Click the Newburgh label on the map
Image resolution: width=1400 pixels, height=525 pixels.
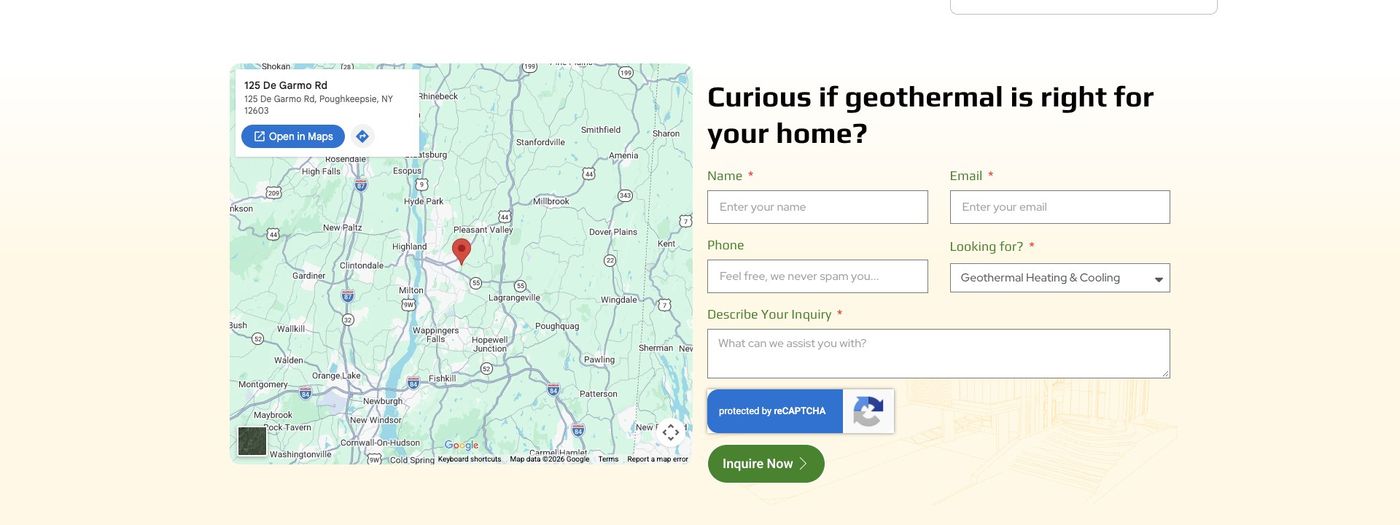(x=382, y=401)
